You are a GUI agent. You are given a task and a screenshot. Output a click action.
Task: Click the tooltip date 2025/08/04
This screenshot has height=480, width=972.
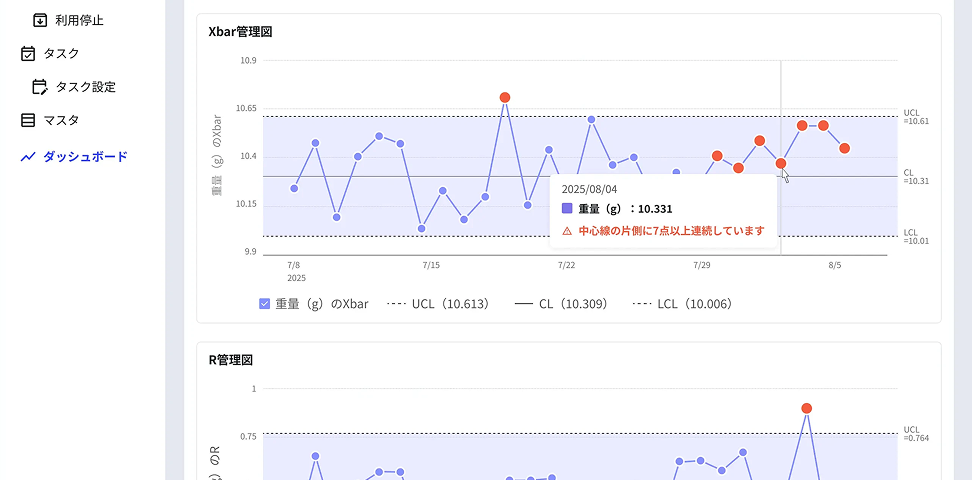pyautogui.click(x=590, y=189)
